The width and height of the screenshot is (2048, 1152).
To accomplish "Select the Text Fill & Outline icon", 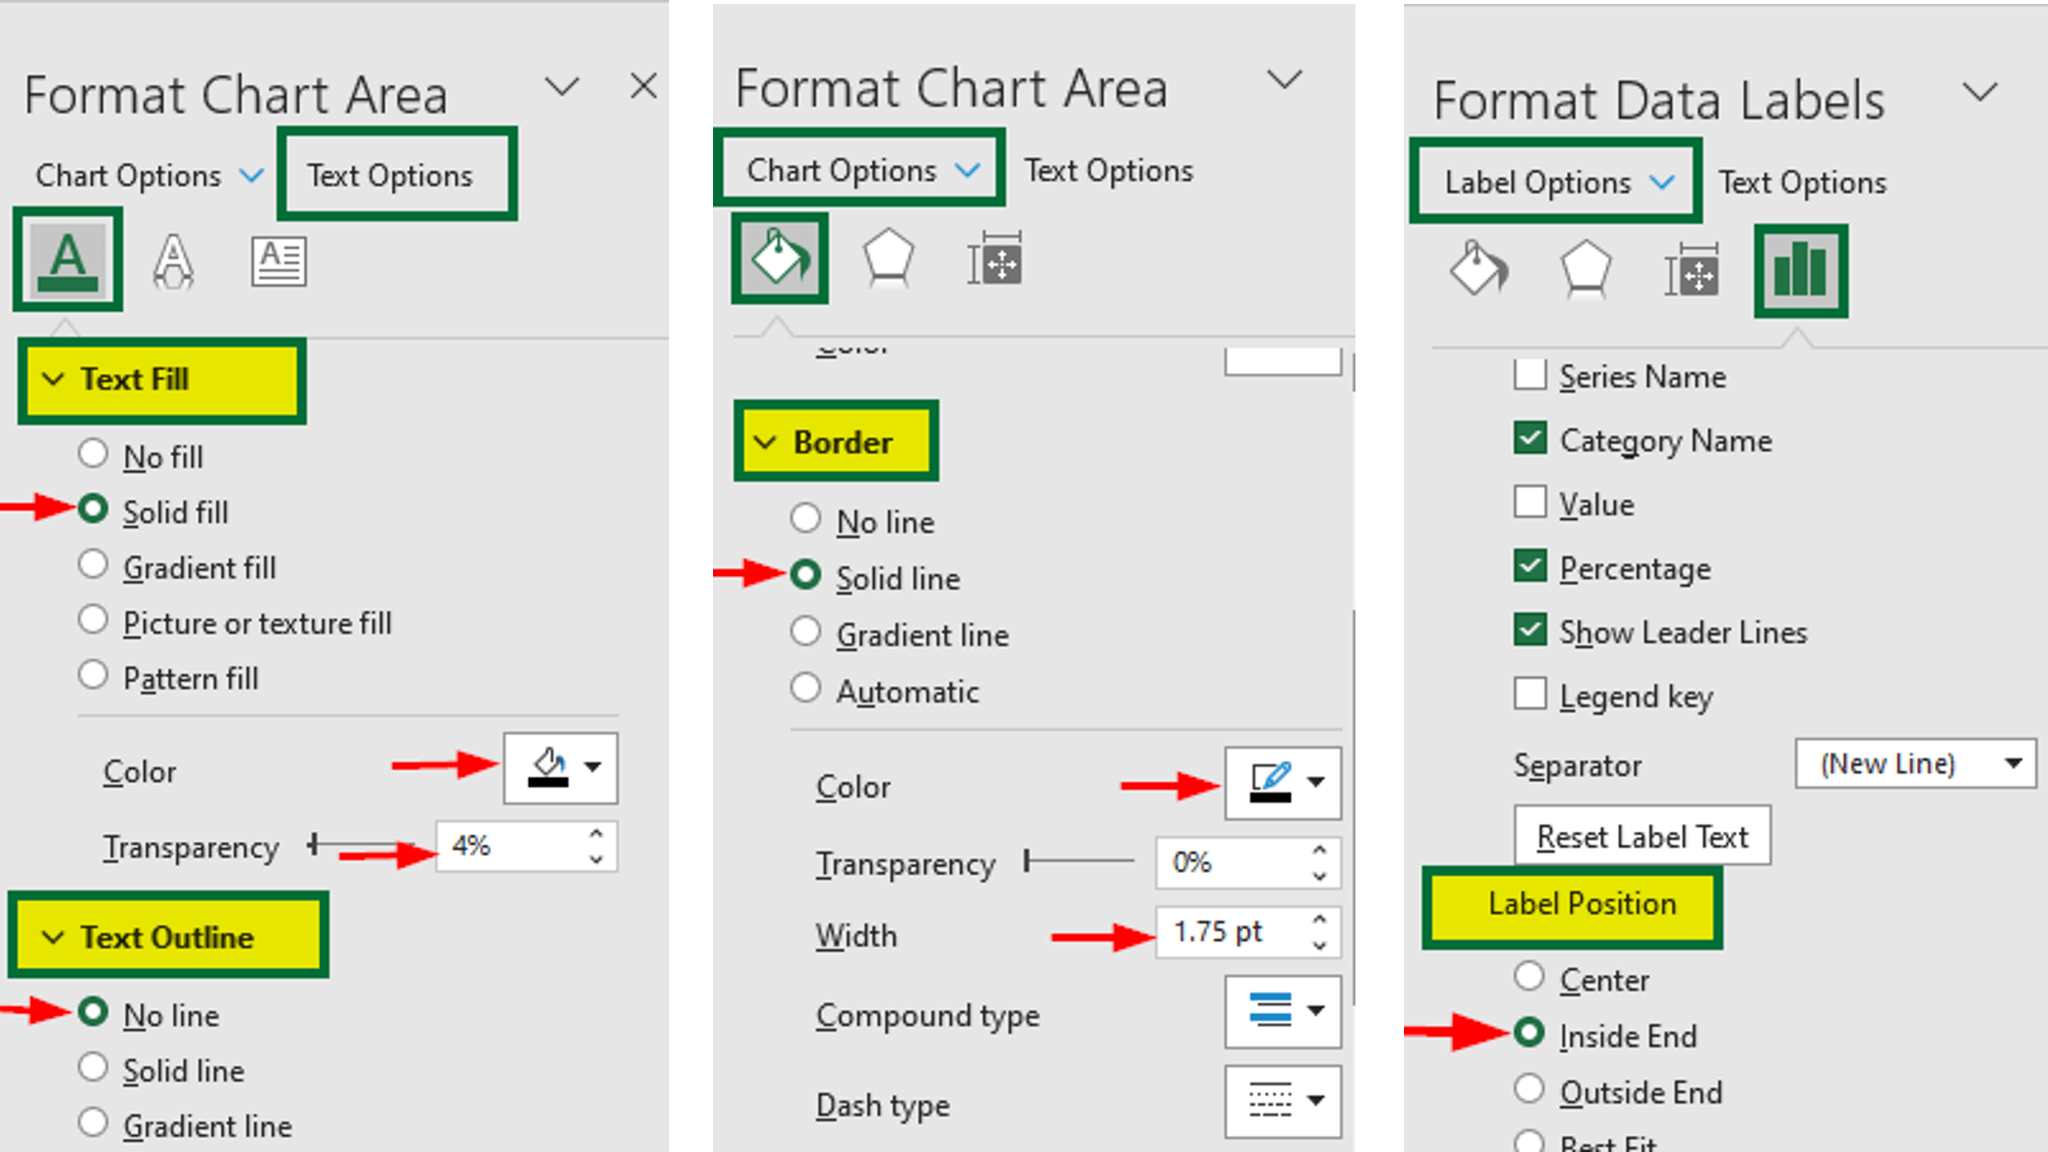I will pos(67,259).
